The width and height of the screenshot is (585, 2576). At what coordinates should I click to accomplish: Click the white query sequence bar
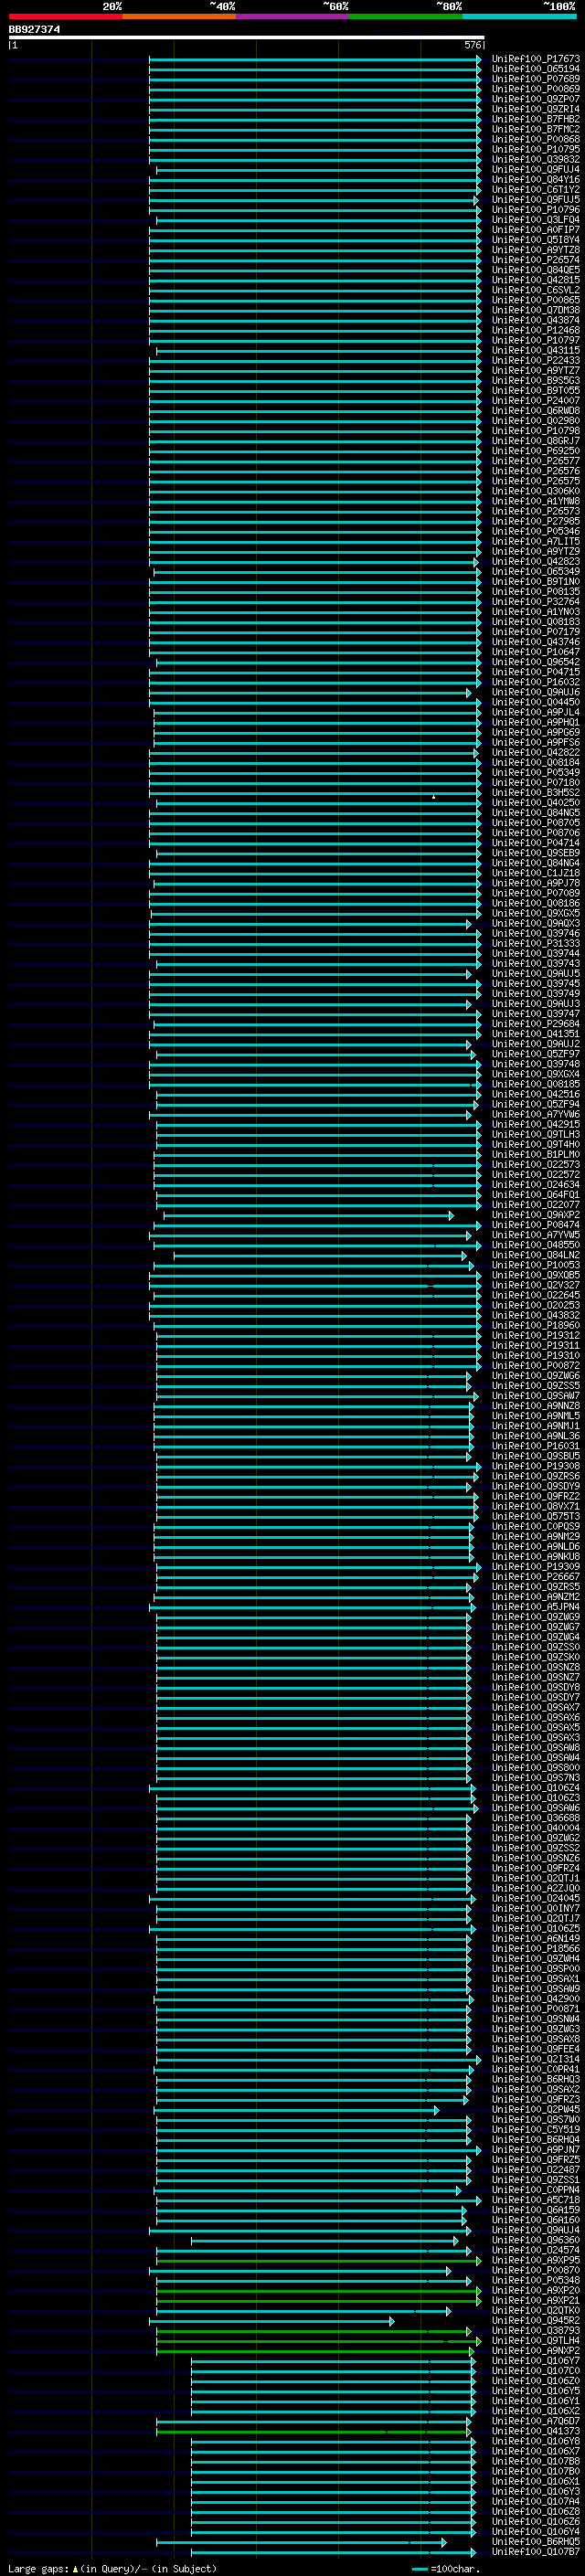coord(247,37)
